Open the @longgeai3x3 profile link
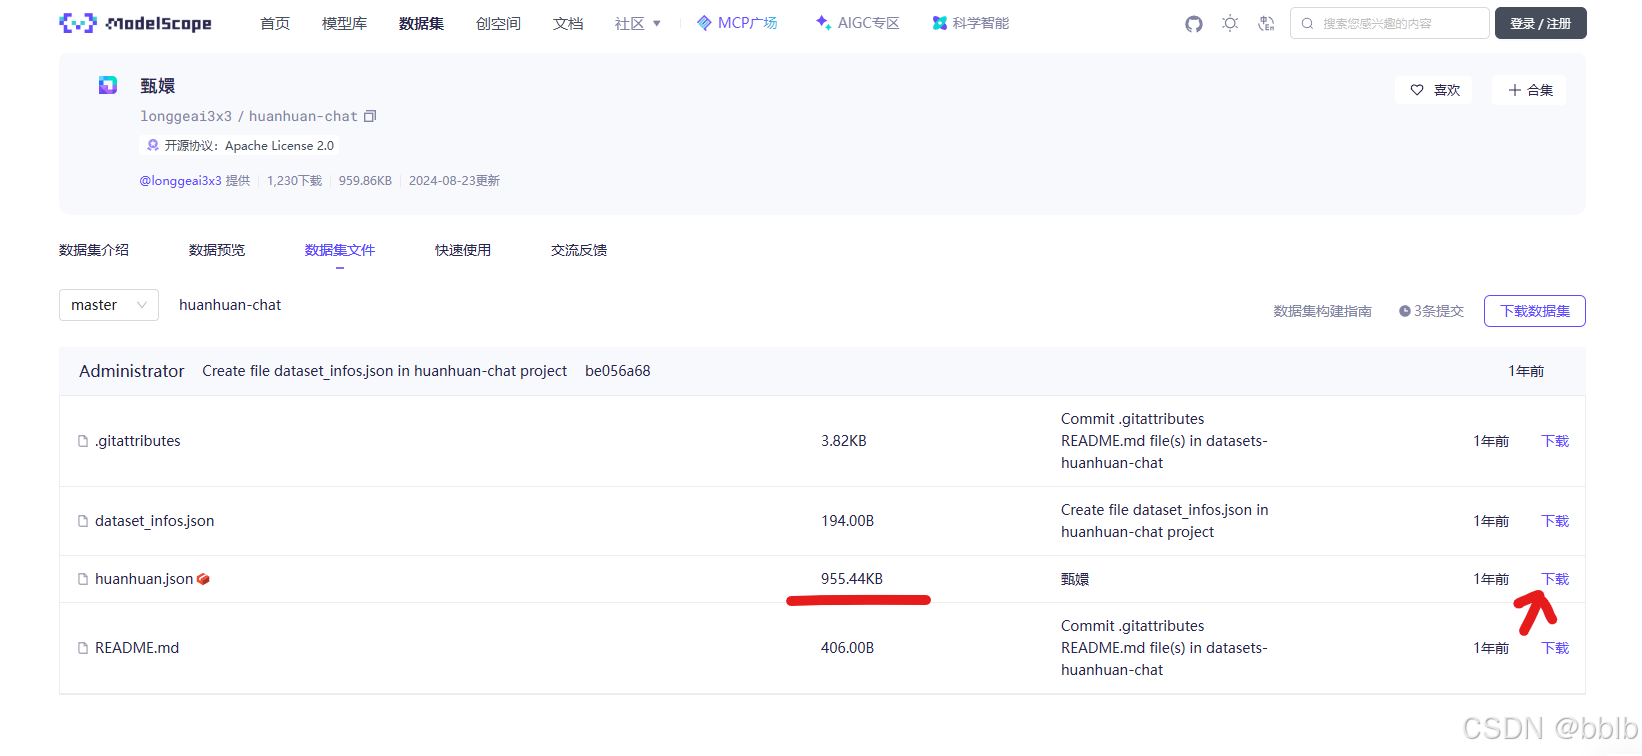The width and height of the screenshot is (1642, 756). 180,181
